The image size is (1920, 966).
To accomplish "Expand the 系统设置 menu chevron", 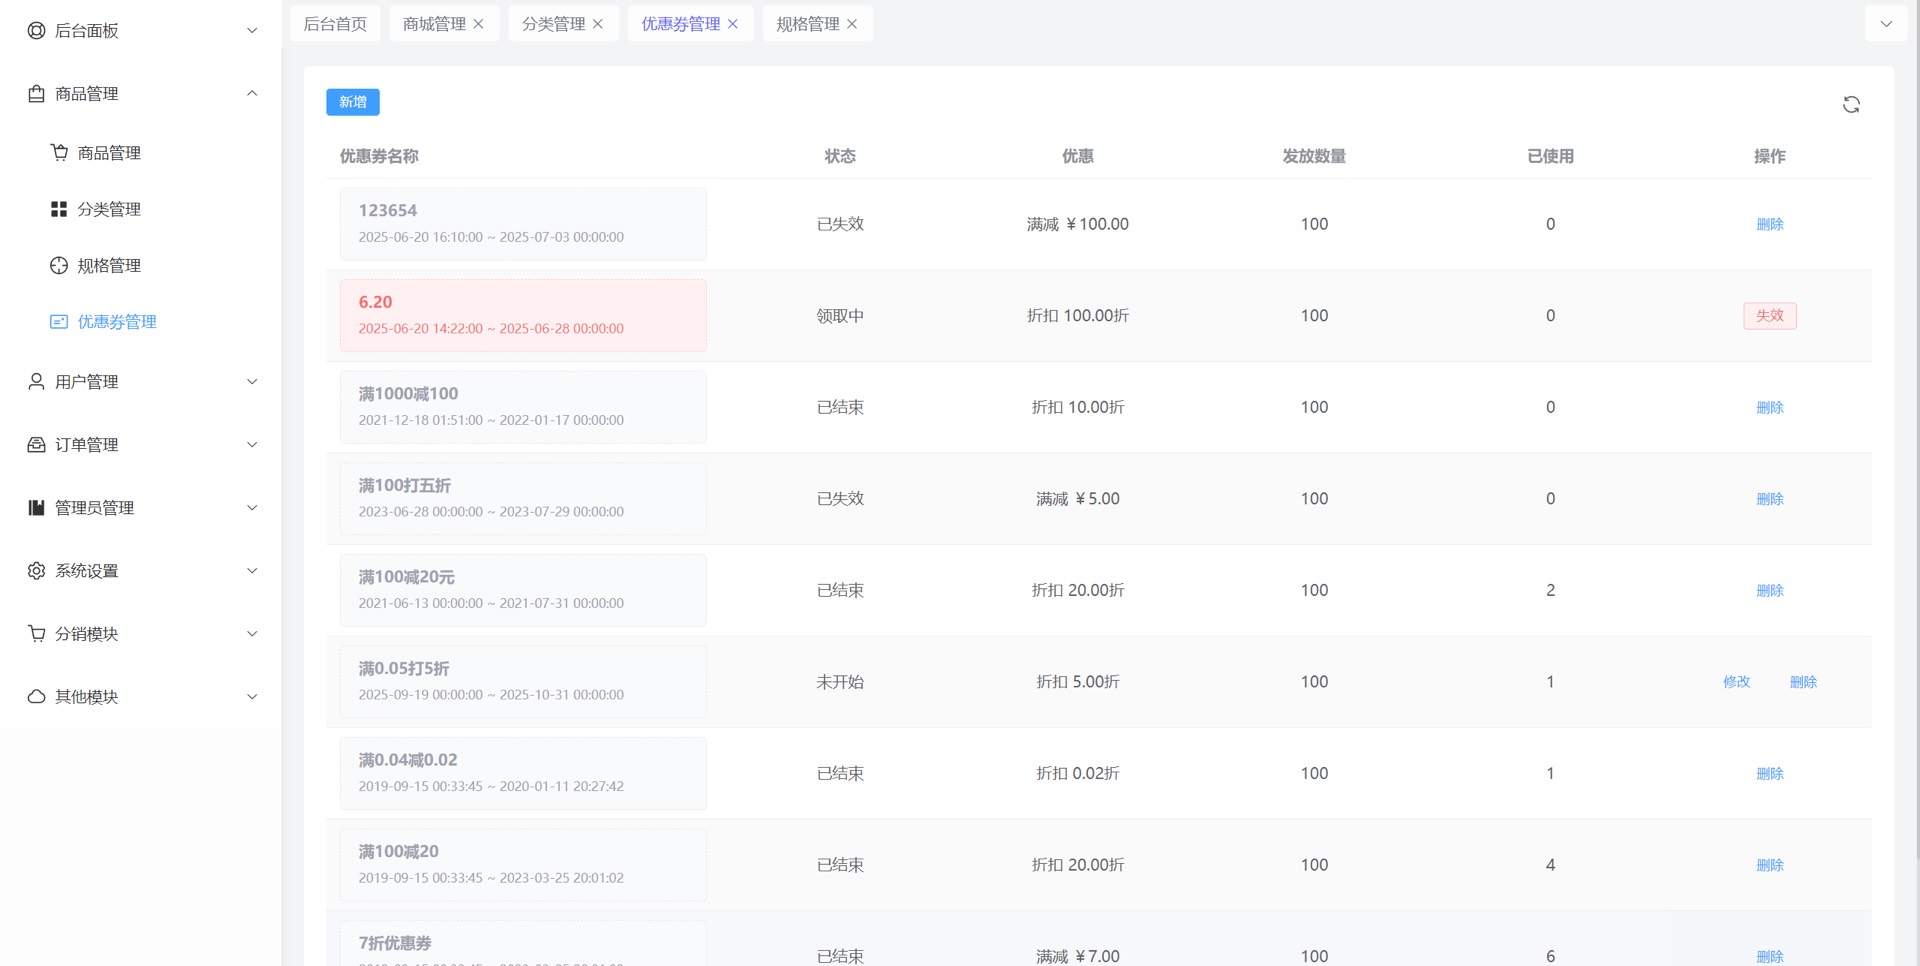I will pos(252,571).
